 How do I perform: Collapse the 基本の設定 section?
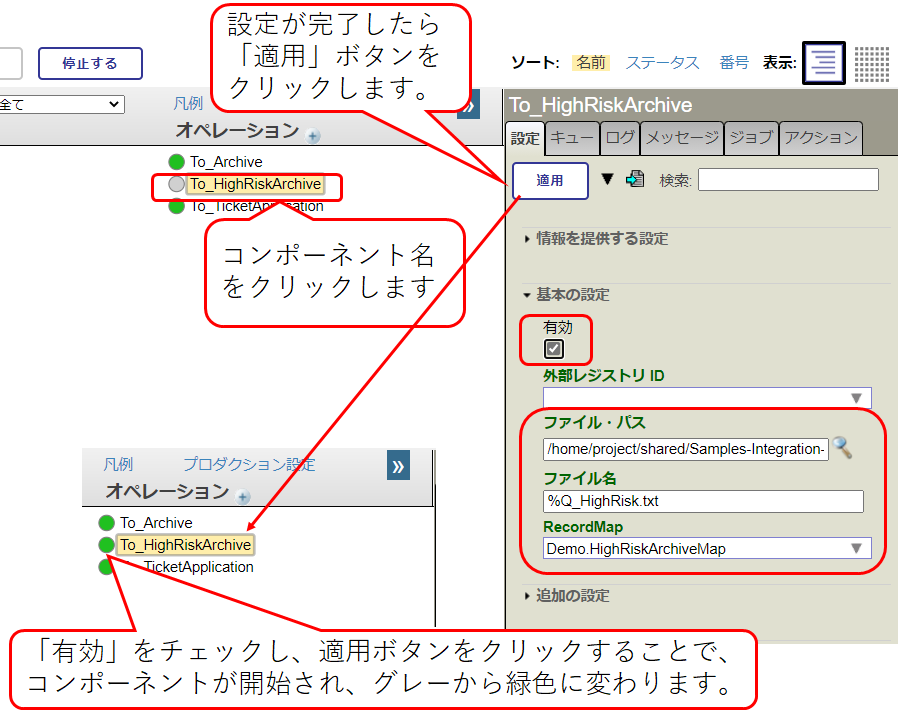[x=572, y=295]
